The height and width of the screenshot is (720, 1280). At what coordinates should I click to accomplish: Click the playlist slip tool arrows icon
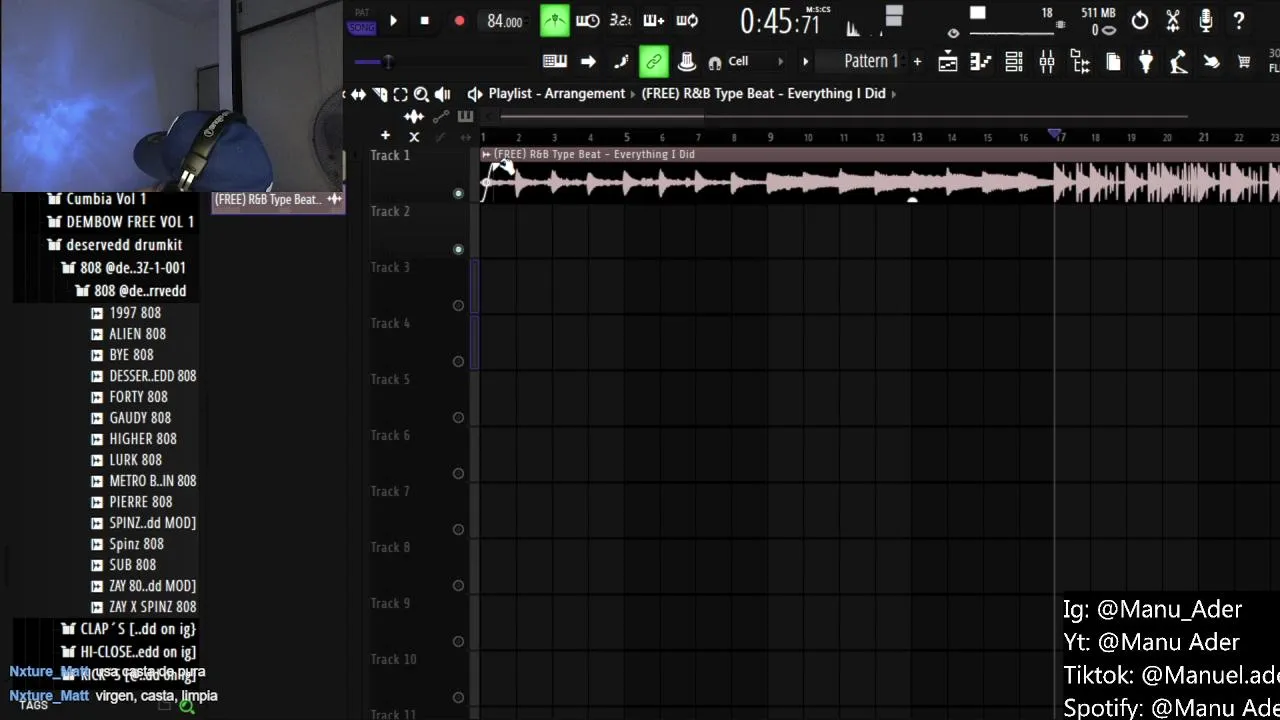pos(357,94)
